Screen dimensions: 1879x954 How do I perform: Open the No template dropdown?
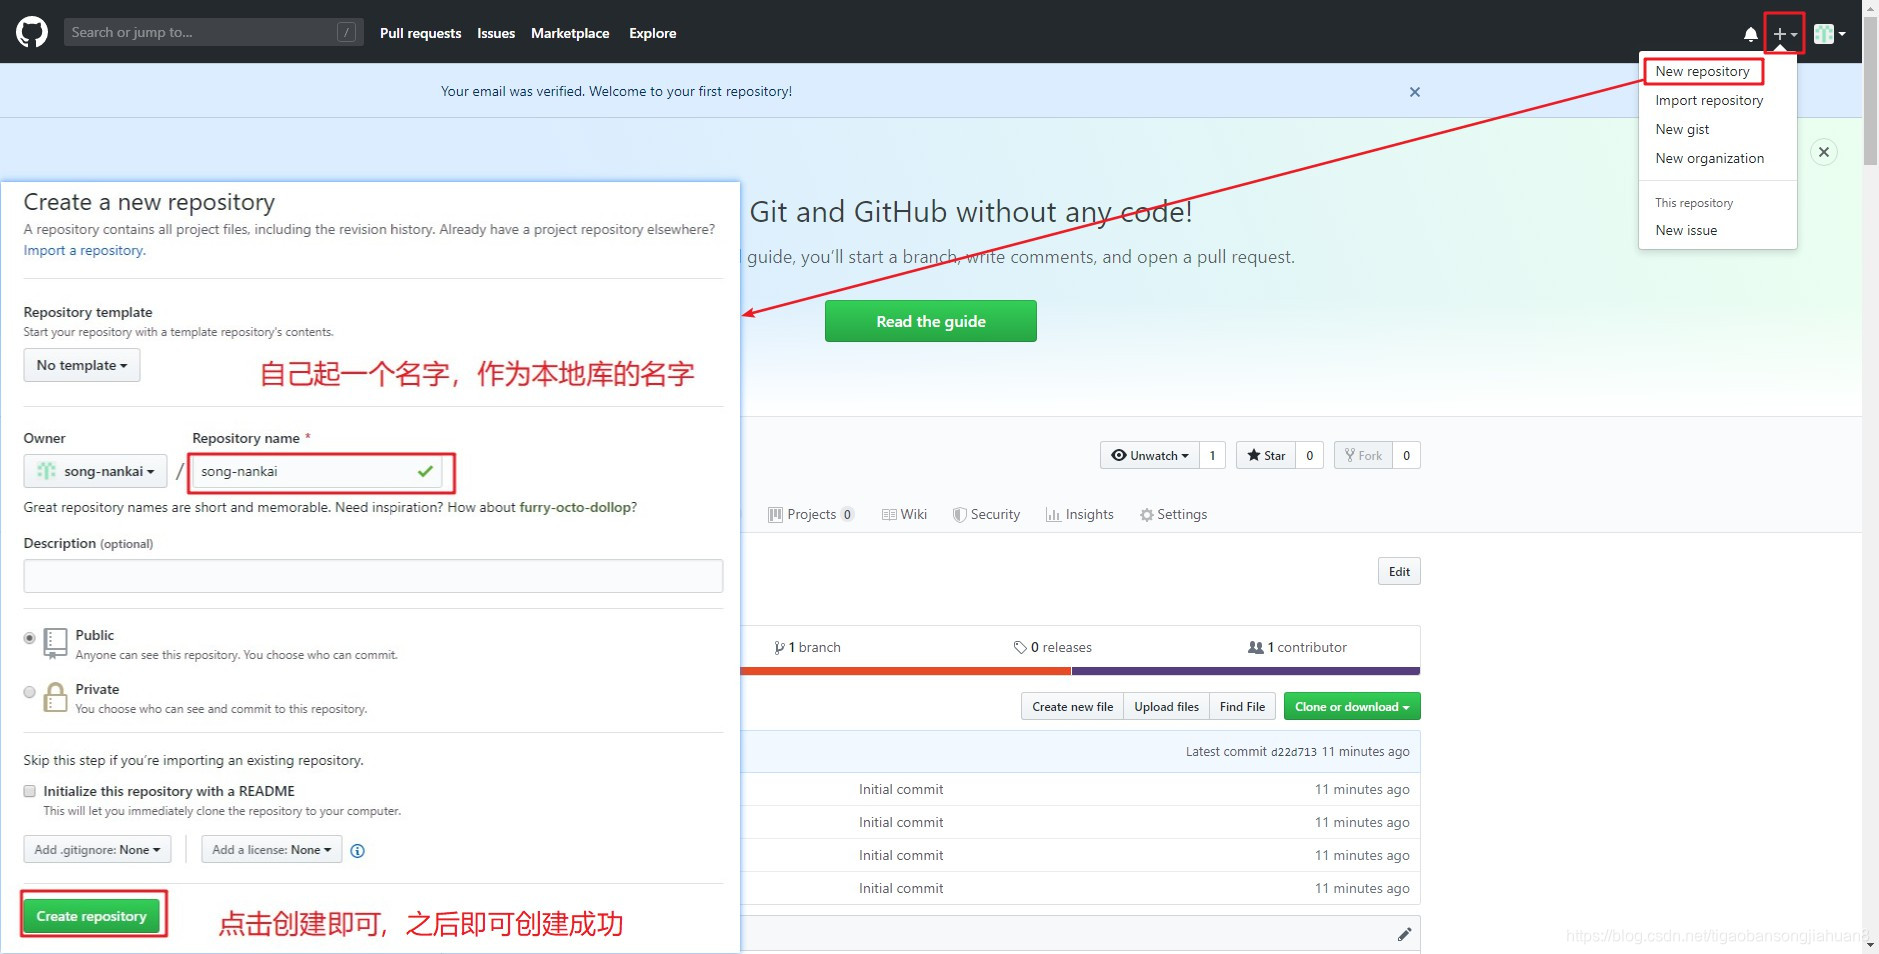click(x=82, y=365)
